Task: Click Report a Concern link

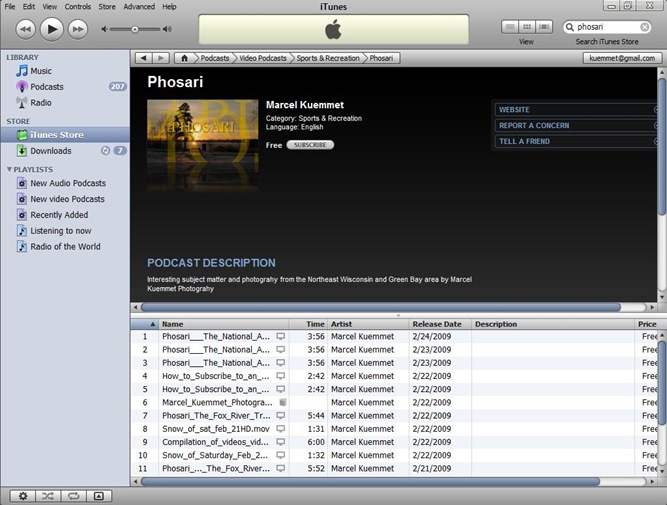Action: pyautogui.click(x=576, y=126)
